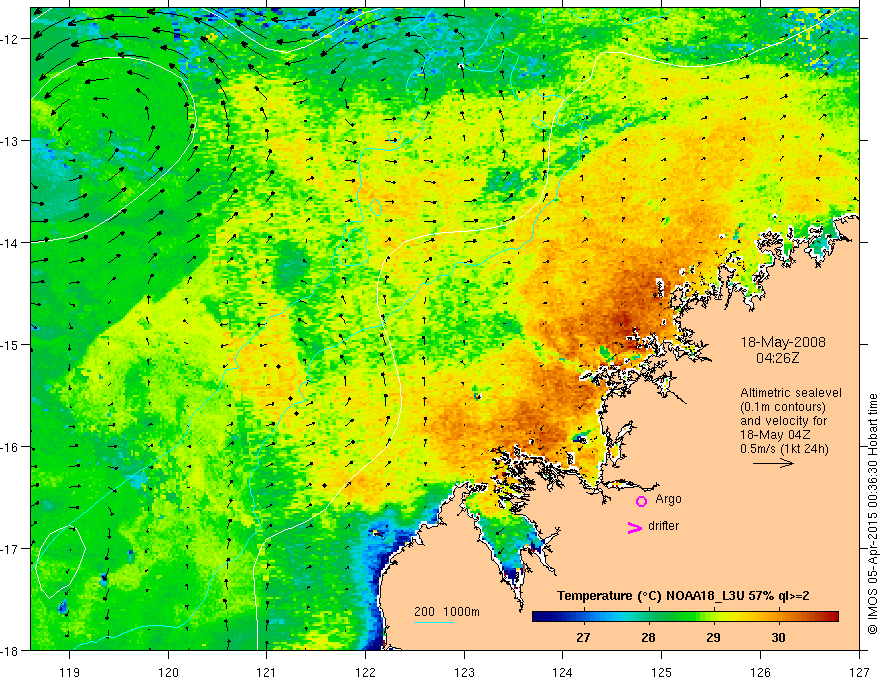Click longitude axis label 122
Viewport: 880px width, 680px height.
pyautogui.click(x=365, y=673)
